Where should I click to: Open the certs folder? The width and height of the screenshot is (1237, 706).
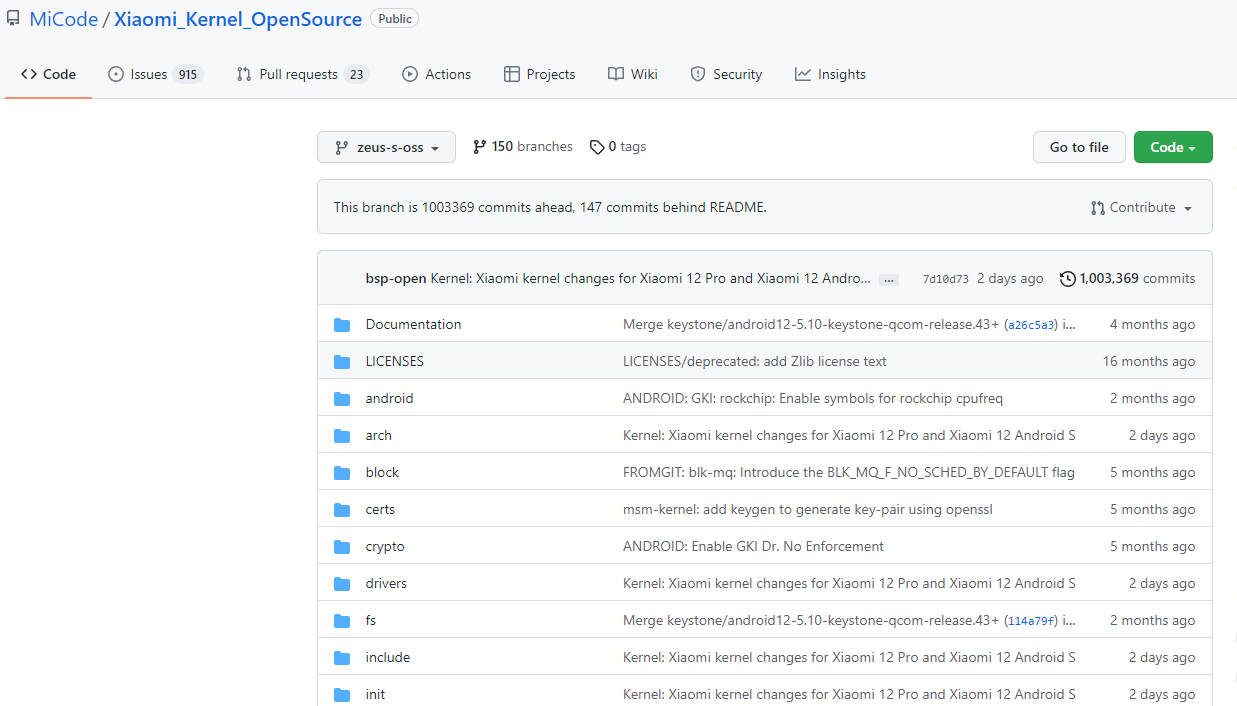[380, 509]
